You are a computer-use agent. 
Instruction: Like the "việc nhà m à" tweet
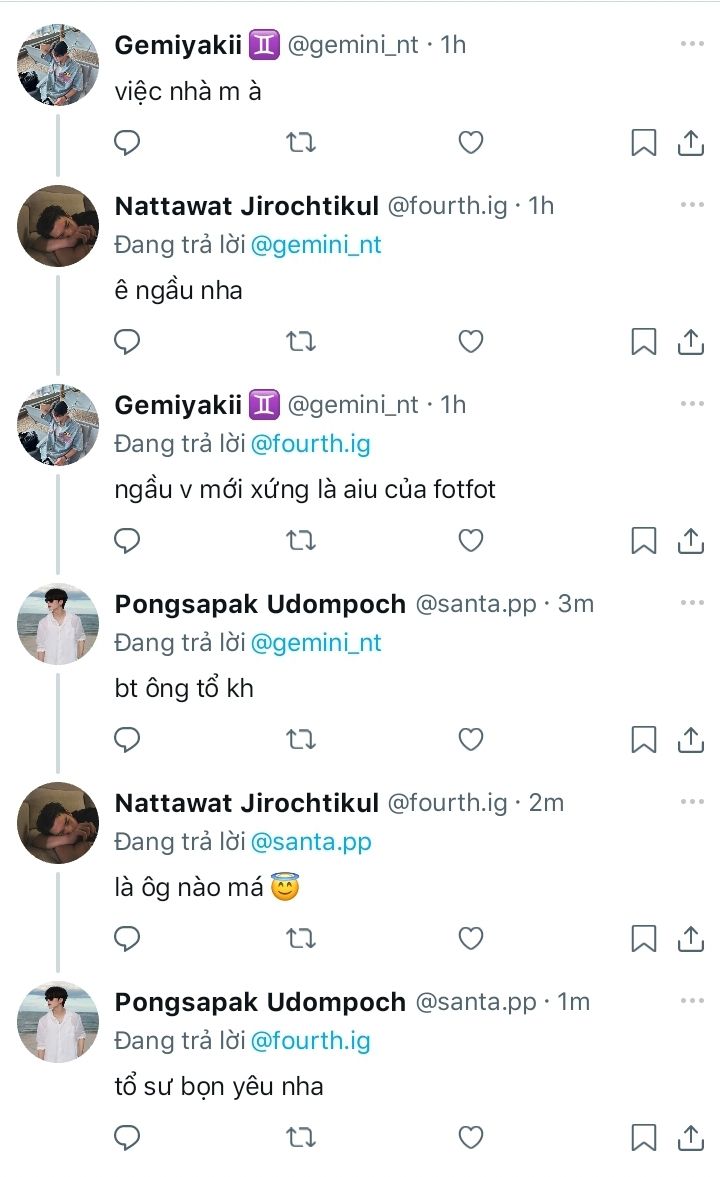tap(471, 144)
